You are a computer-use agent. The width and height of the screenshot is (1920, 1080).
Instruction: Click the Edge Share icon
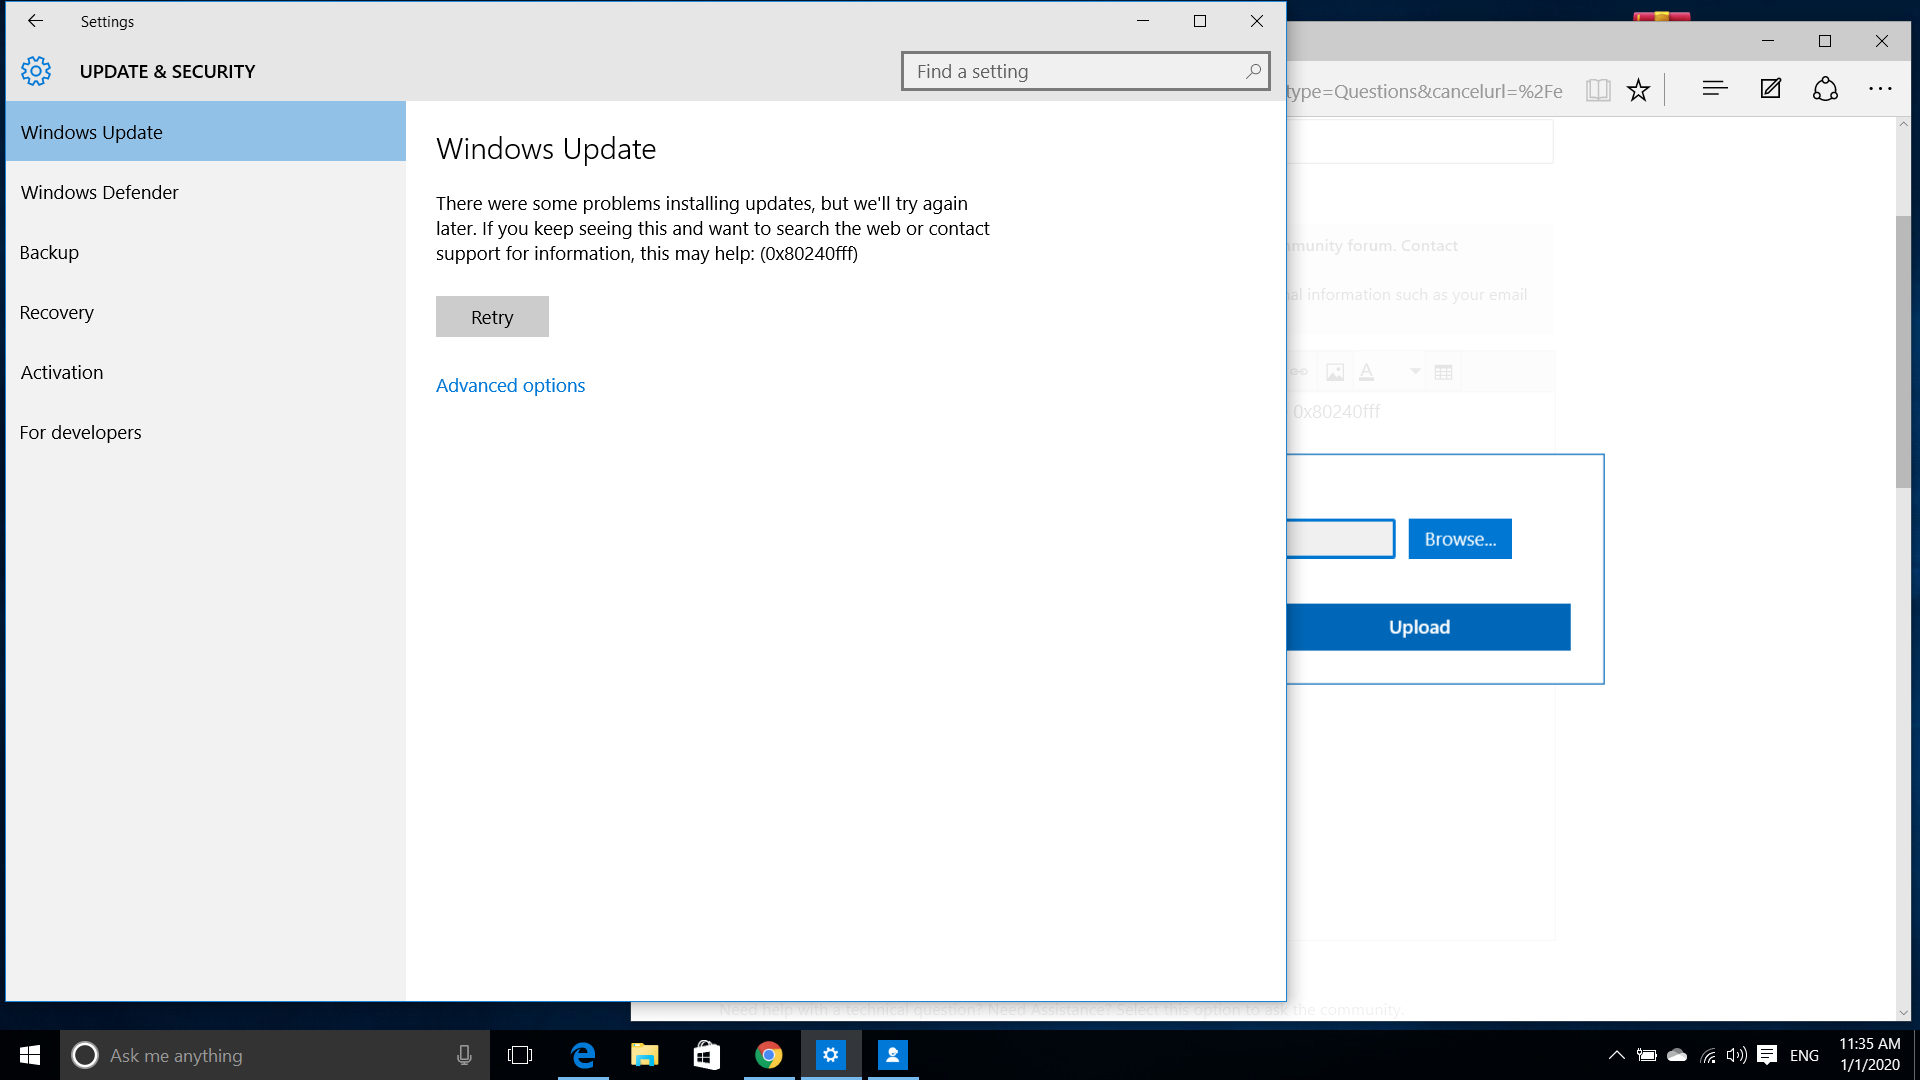click(1825, 89)
